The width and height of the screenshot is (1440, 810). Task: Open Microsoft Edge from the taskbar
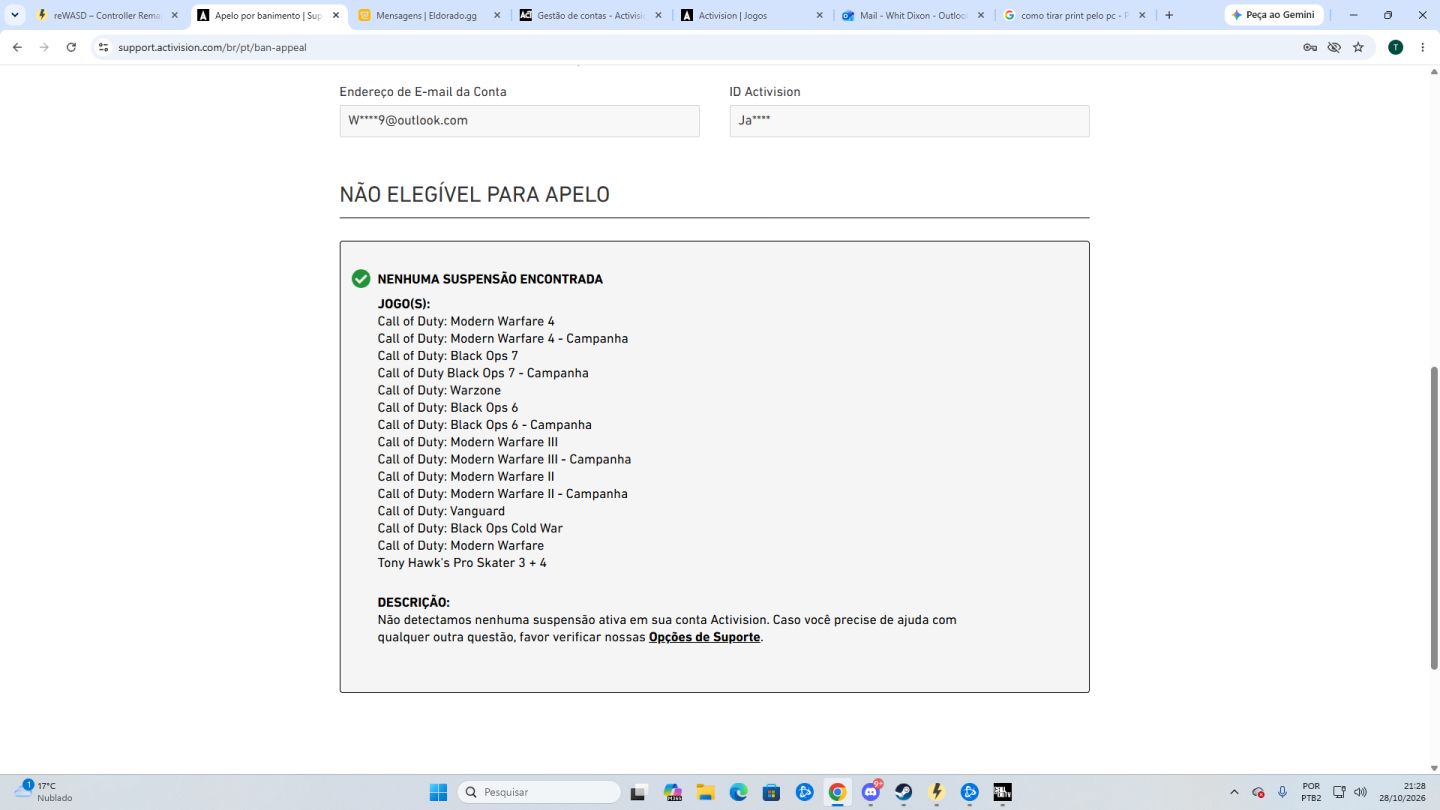(738, 792)
